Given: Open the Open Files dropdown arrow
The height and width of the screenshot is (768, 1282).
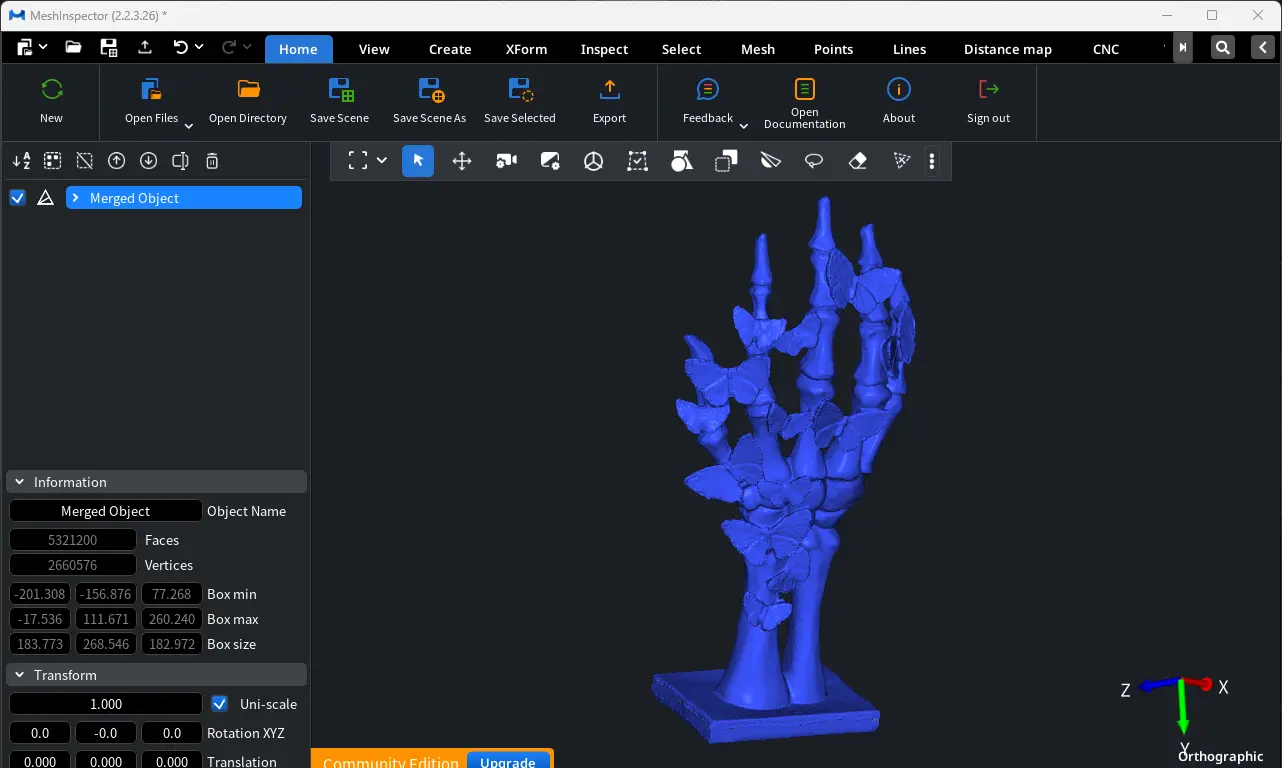Looking at the screenshot, I should (x=188, y=126).
